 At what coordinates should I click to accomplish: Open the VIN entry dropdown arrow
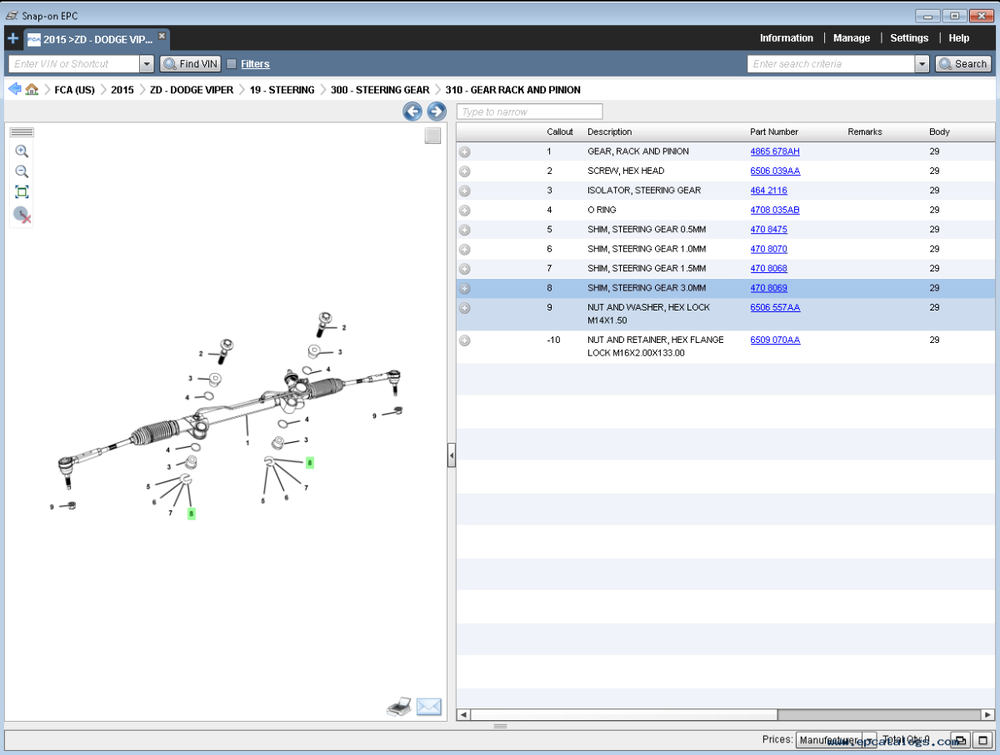[x=146, y=64]
